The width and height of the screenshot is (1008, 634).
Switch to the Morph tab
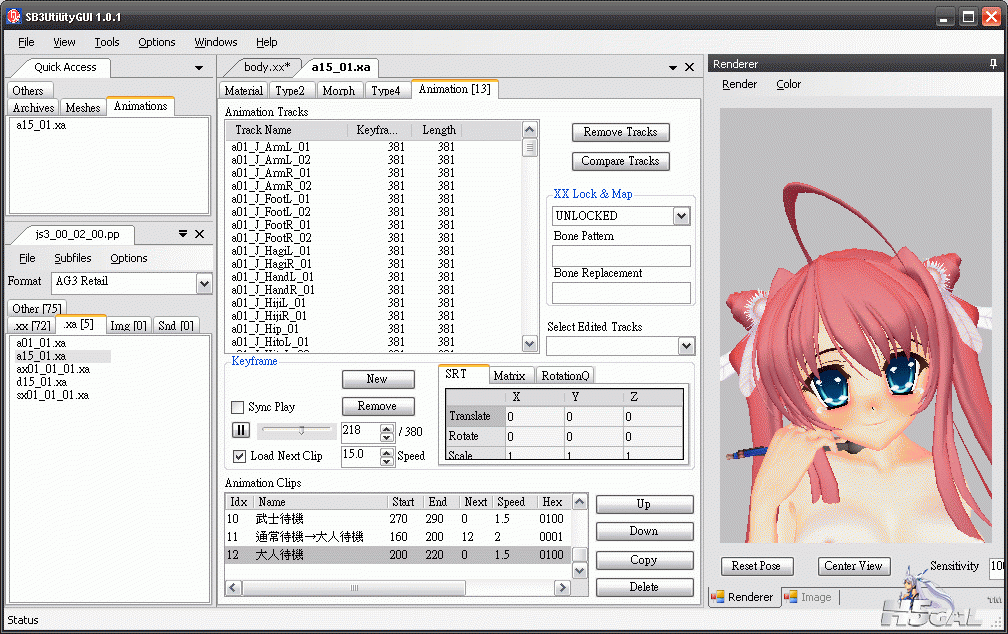tap(339, 91)
